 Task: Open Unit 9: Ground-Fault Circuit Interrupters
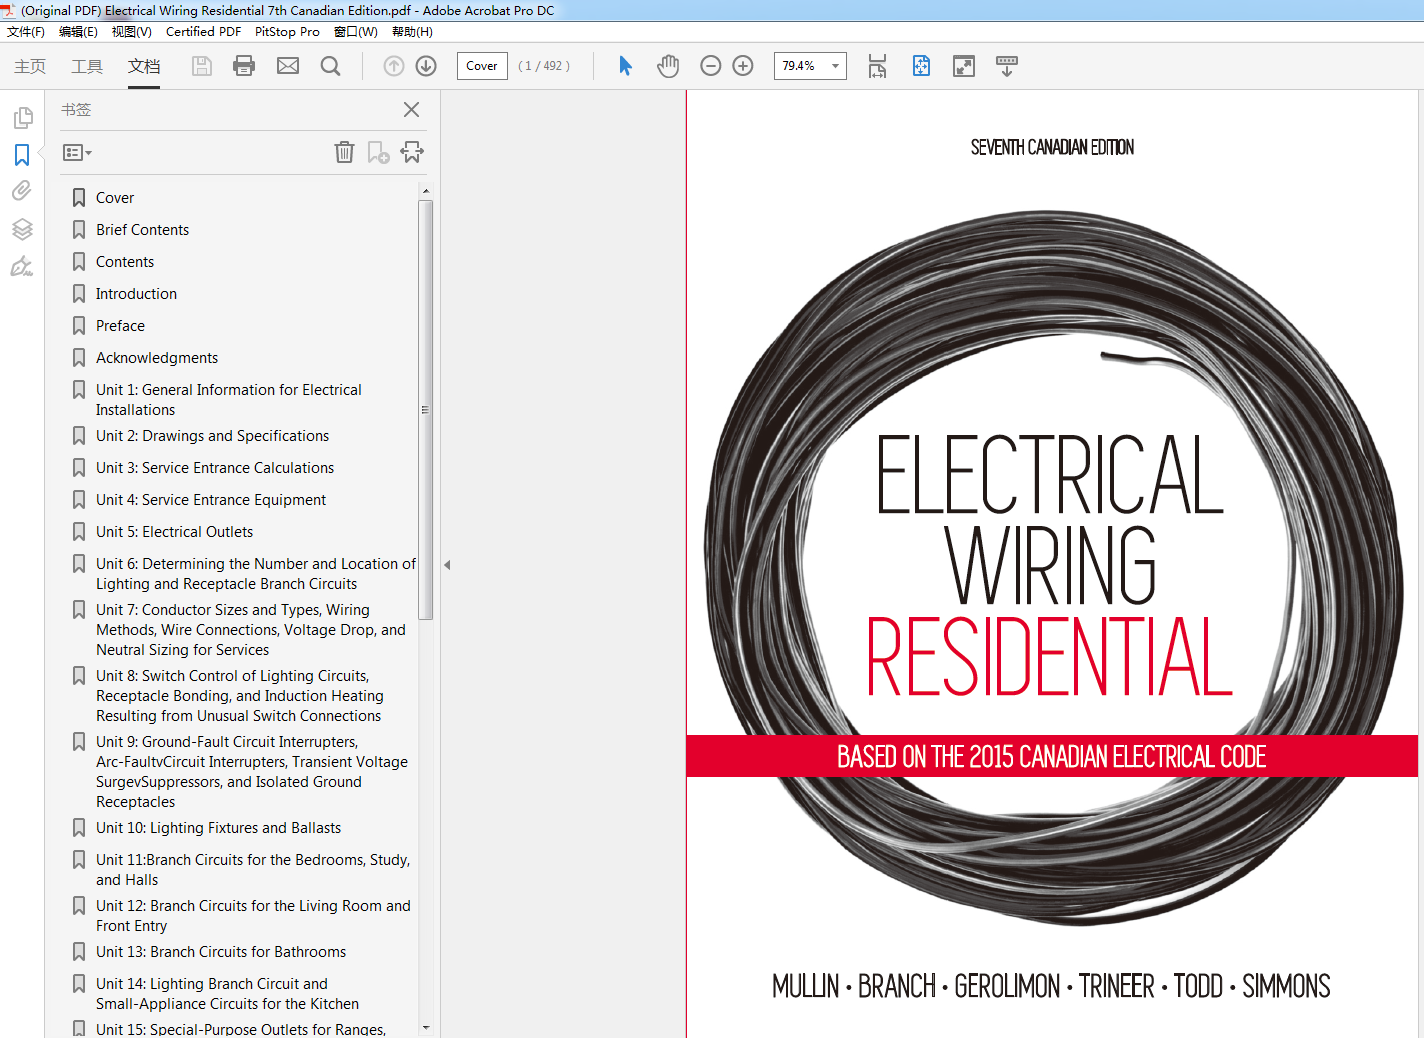[x=252, y=772]
